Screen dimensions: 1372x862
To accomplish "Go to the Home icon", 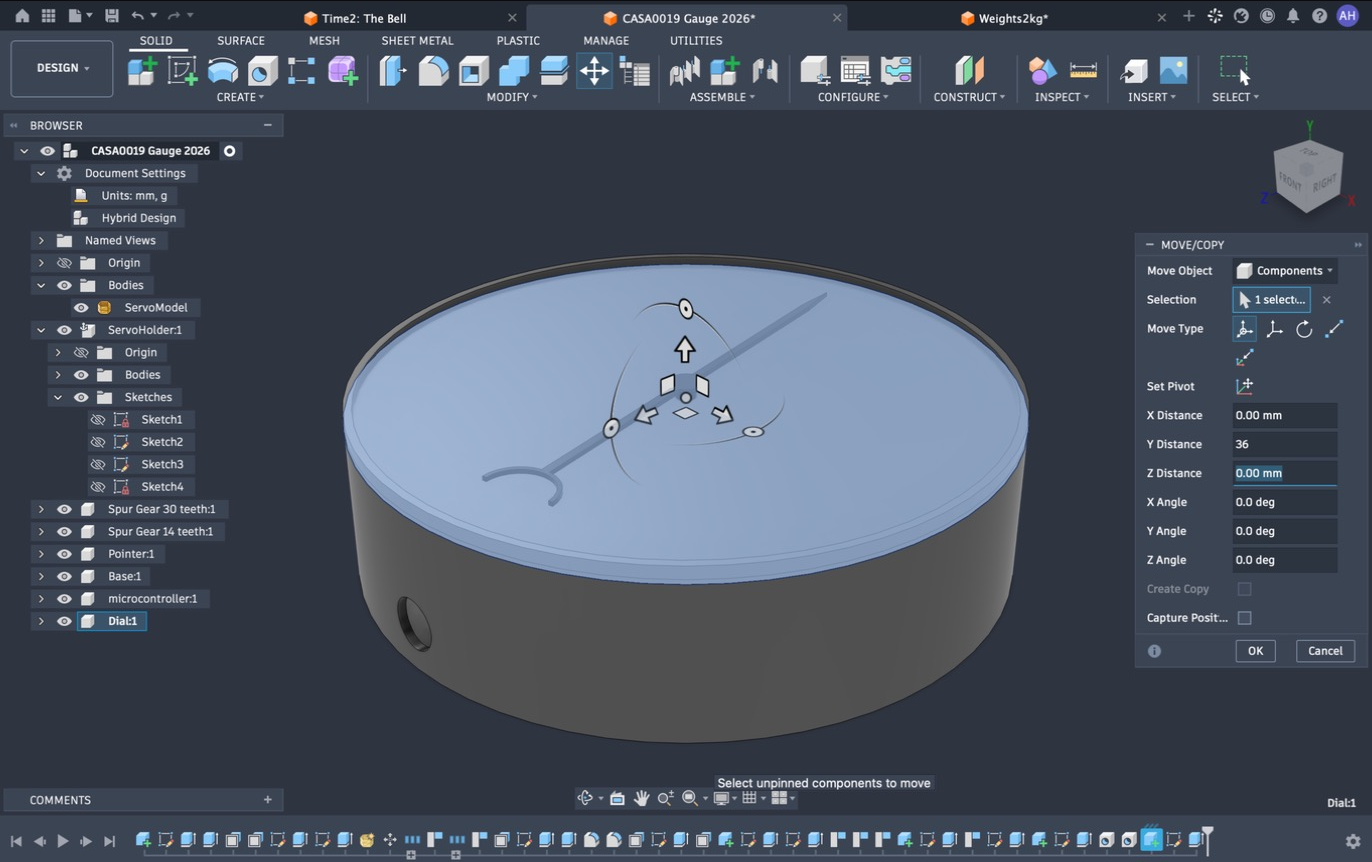I will [21, 17].
